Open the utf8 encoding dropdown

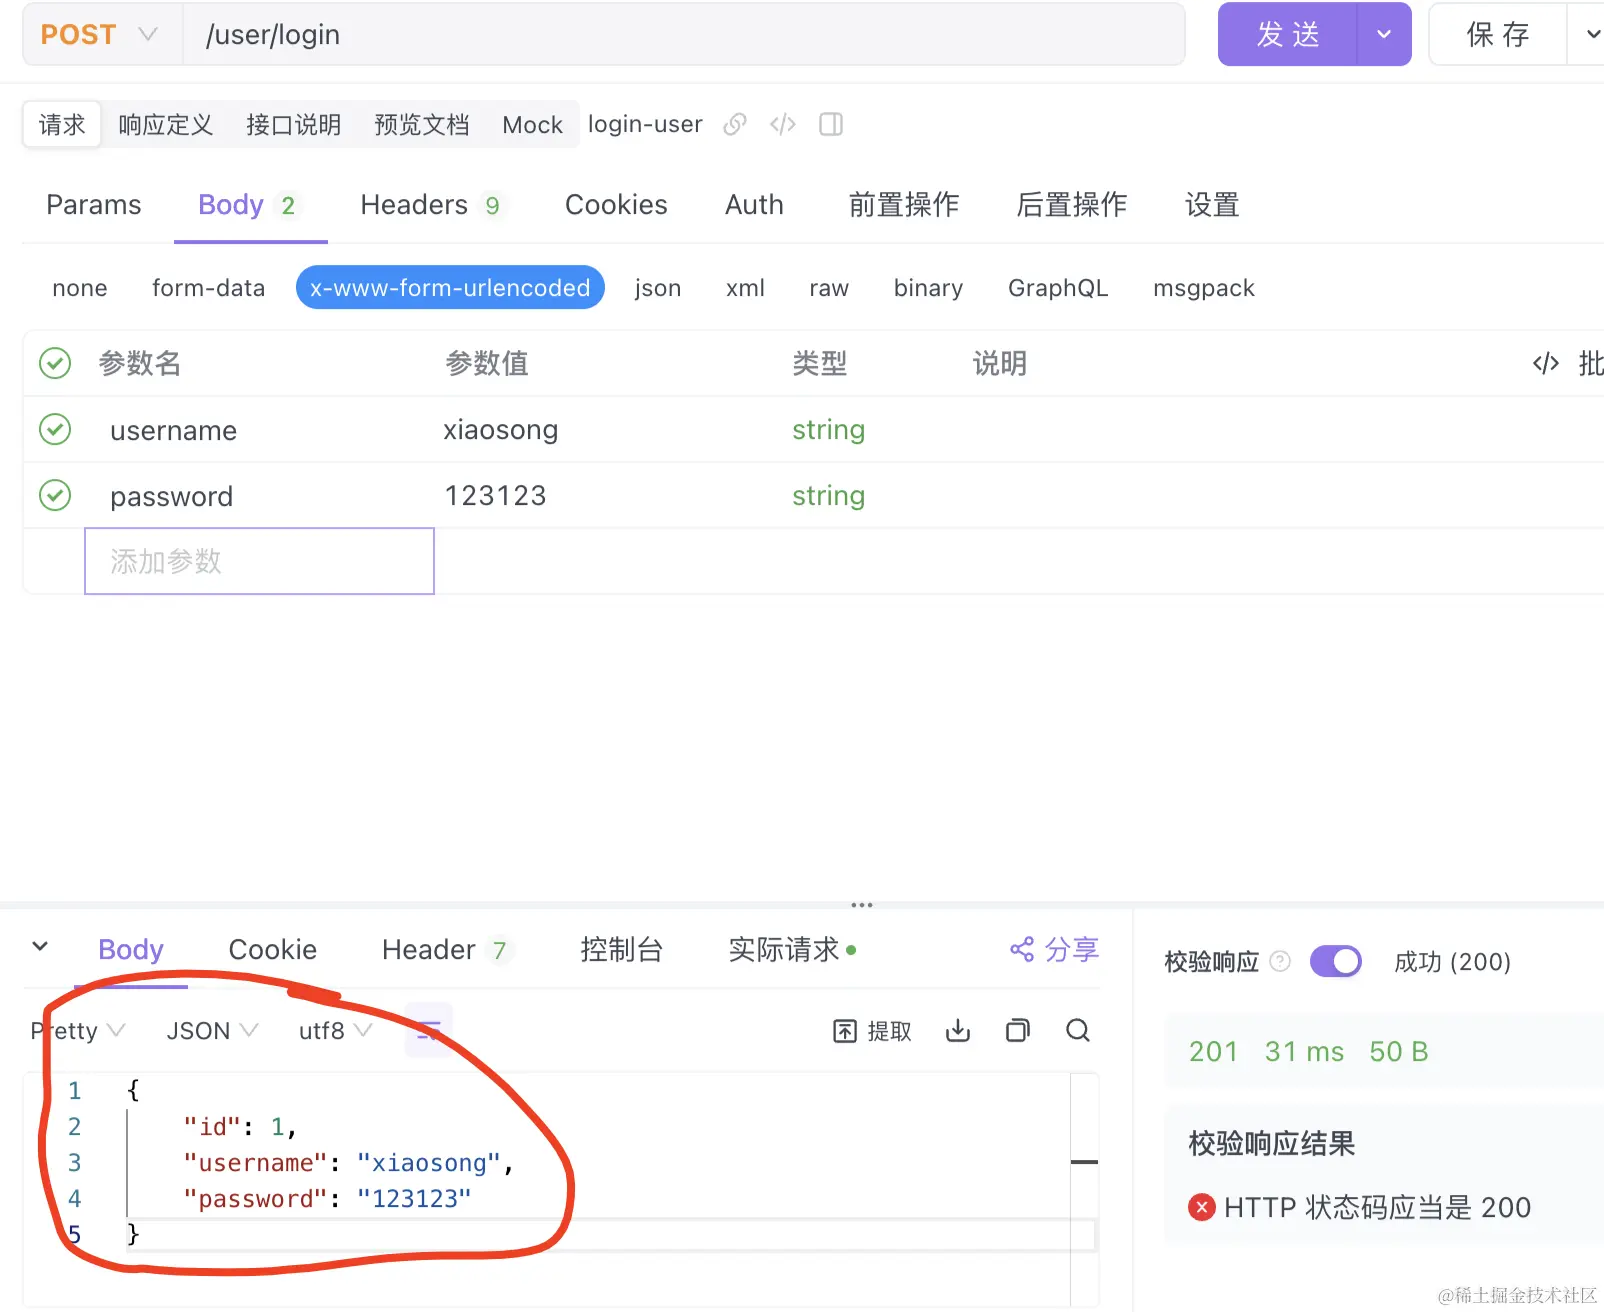(x=336, y=1031)
